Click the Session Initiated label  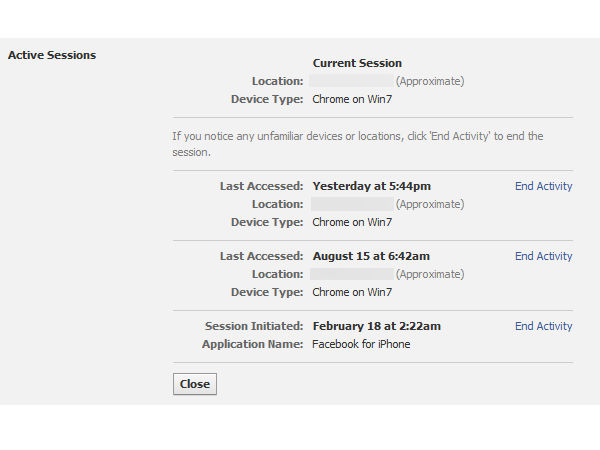click(253, 326)
